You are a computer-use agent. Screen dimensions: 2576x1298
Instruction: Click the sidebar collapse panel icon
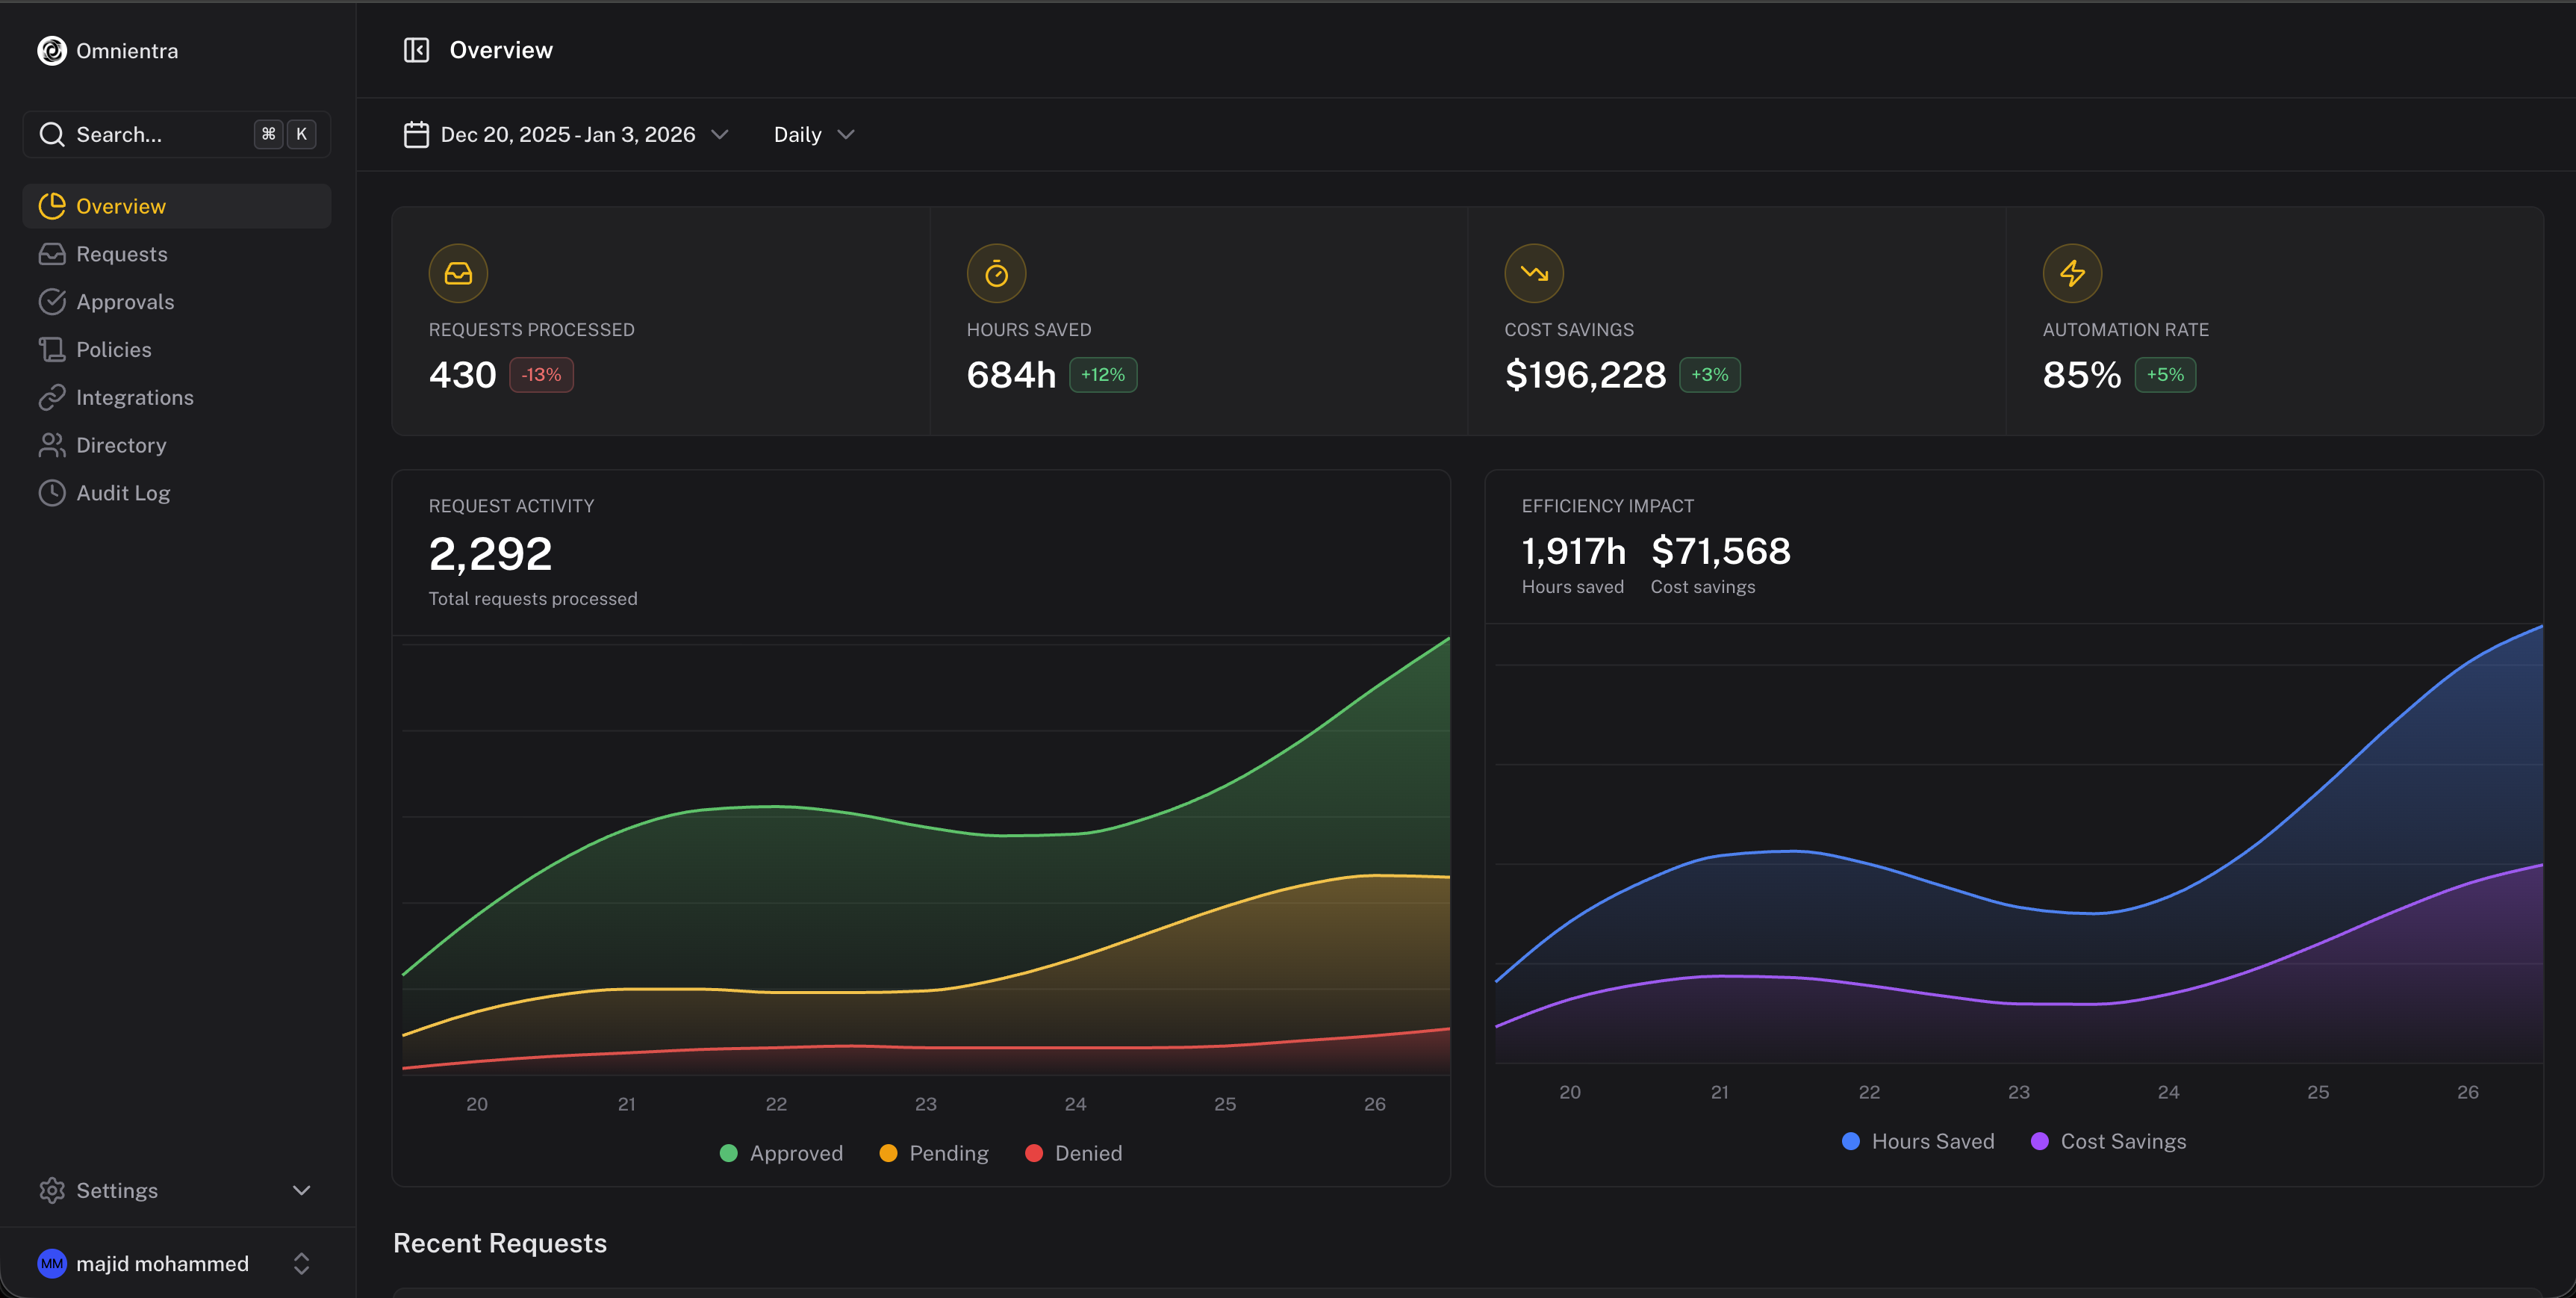tap(416, 50)
